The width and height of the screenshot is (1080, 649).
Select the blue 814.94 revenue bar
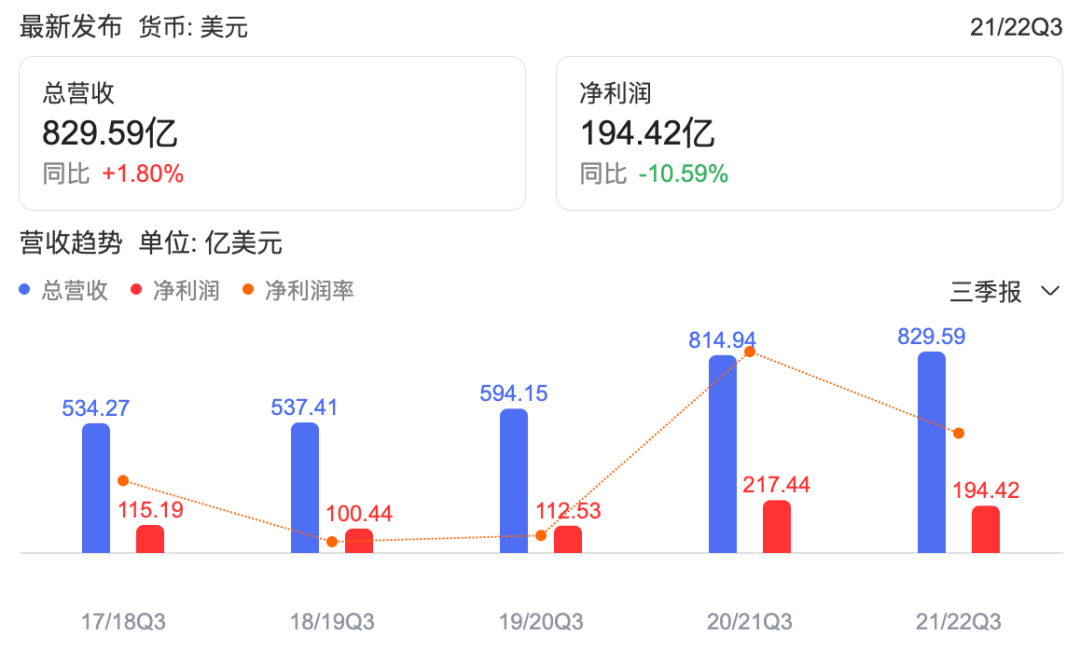click(x=723, y=454)
